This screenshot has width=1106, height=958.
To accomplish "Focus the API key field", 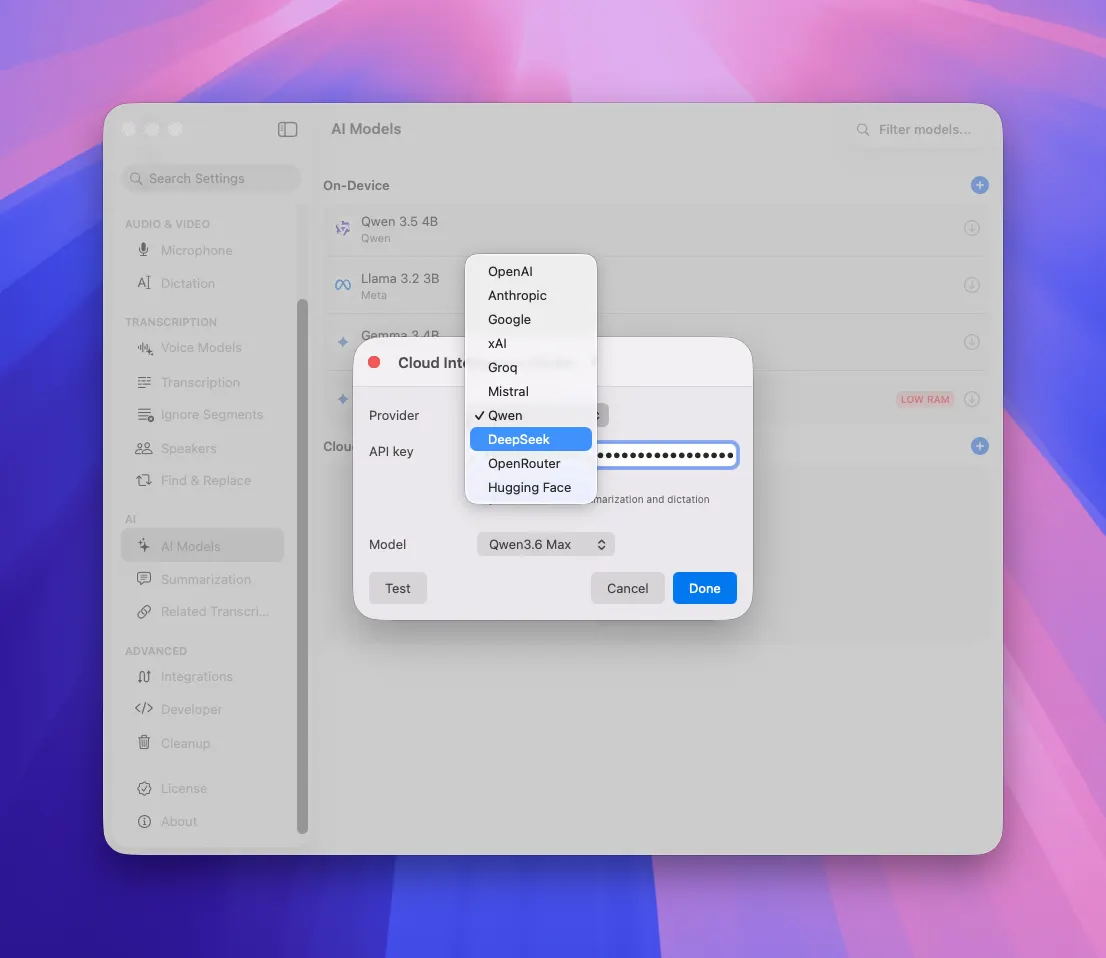I will click(x=667, y=455).
